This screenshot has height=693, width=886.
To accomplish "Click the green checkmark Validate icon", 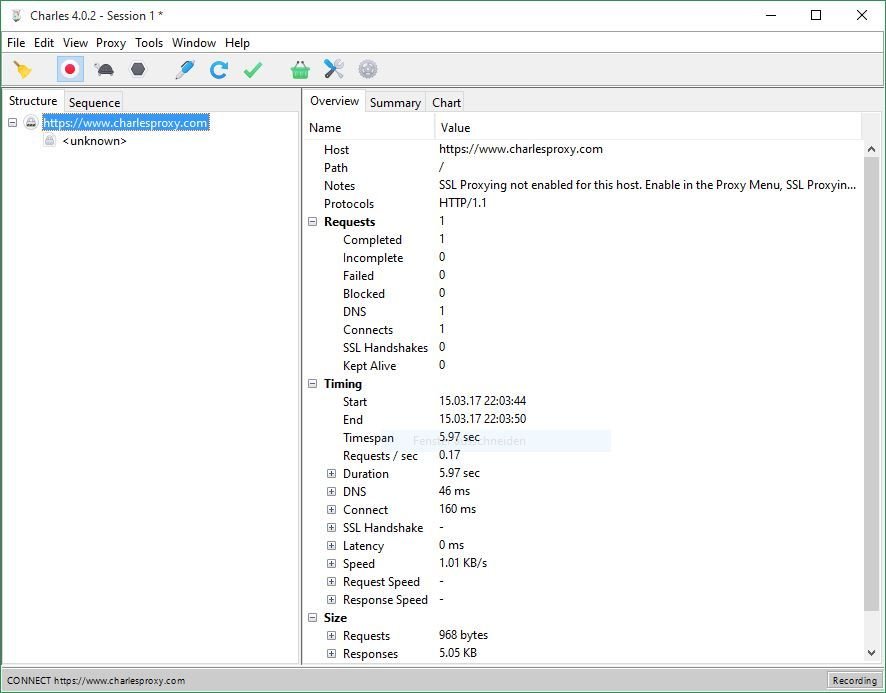I will (x=253, y=70).
